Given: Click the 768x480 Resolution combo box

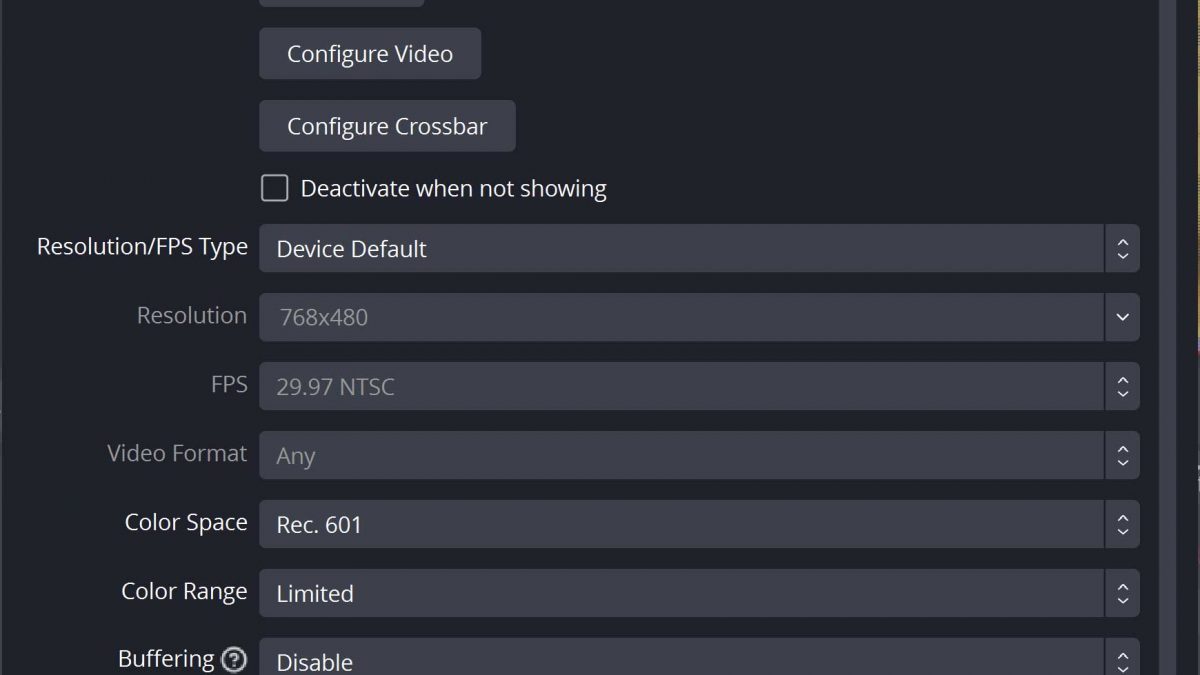Looking at the screenshot, I should 680,317.
